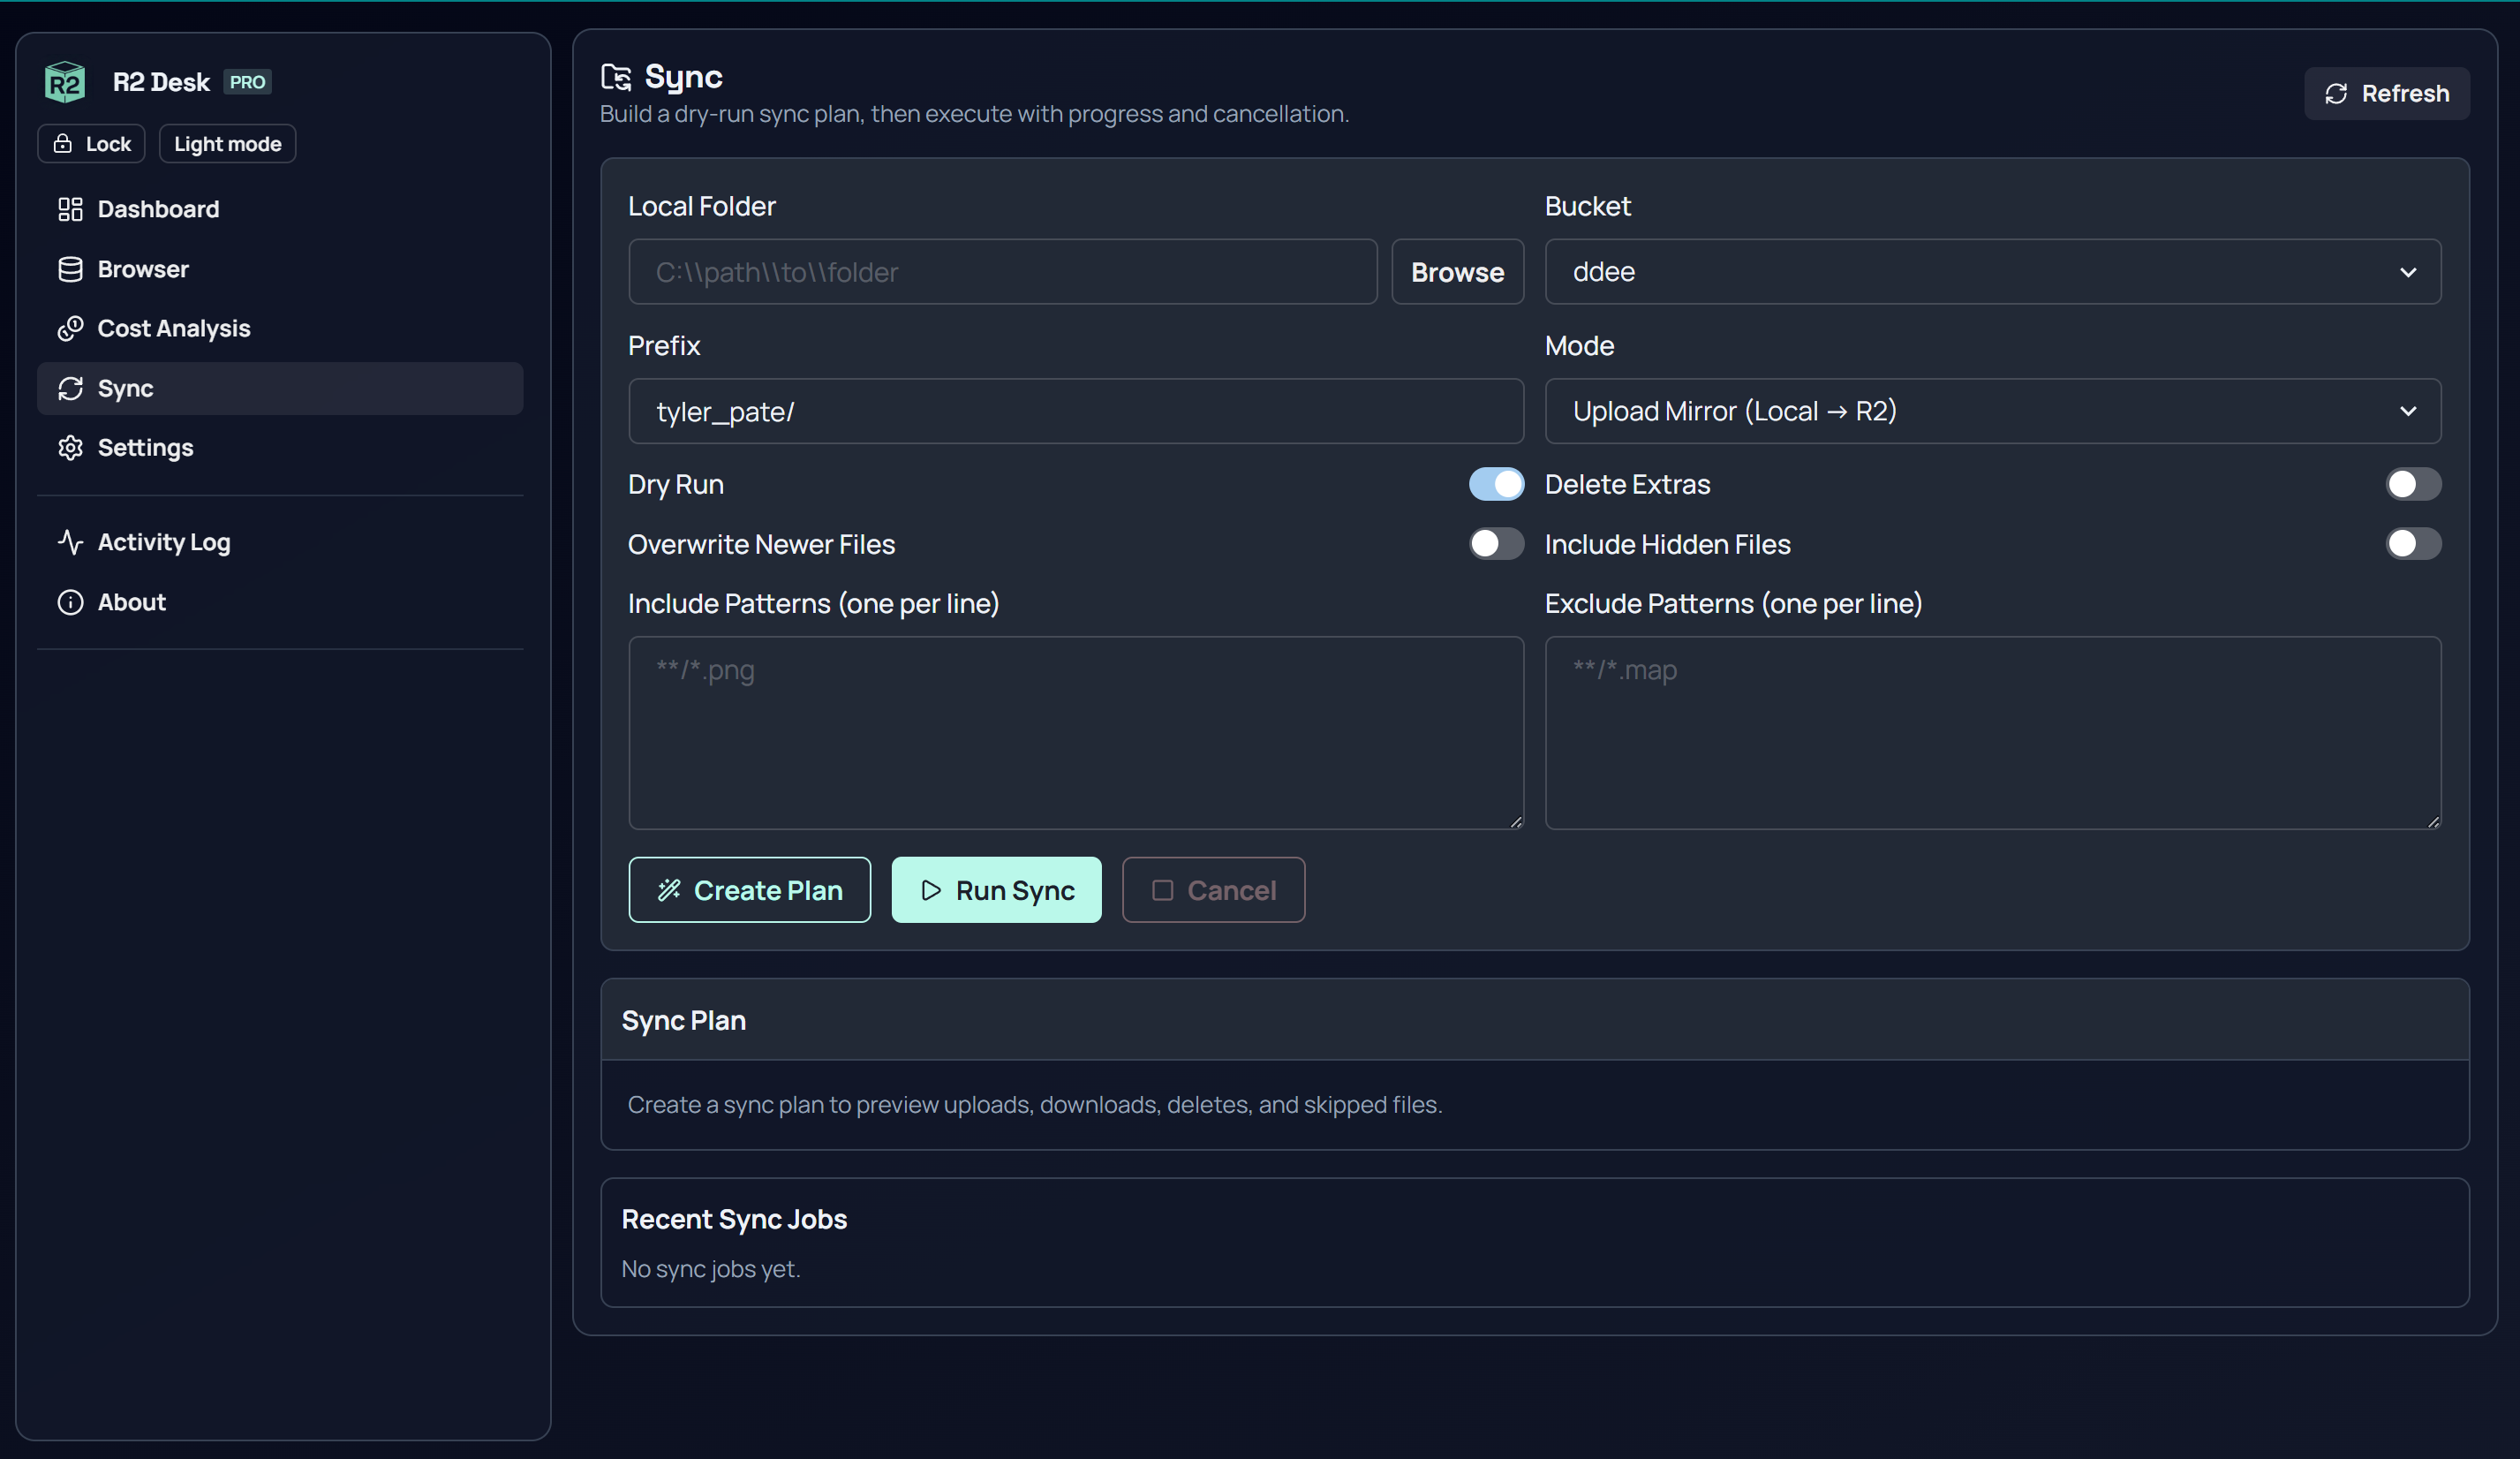The width and height of the screenshot is (2520, 1459).
Task: Switch to the Sync section
Action: tap(125, 389)
